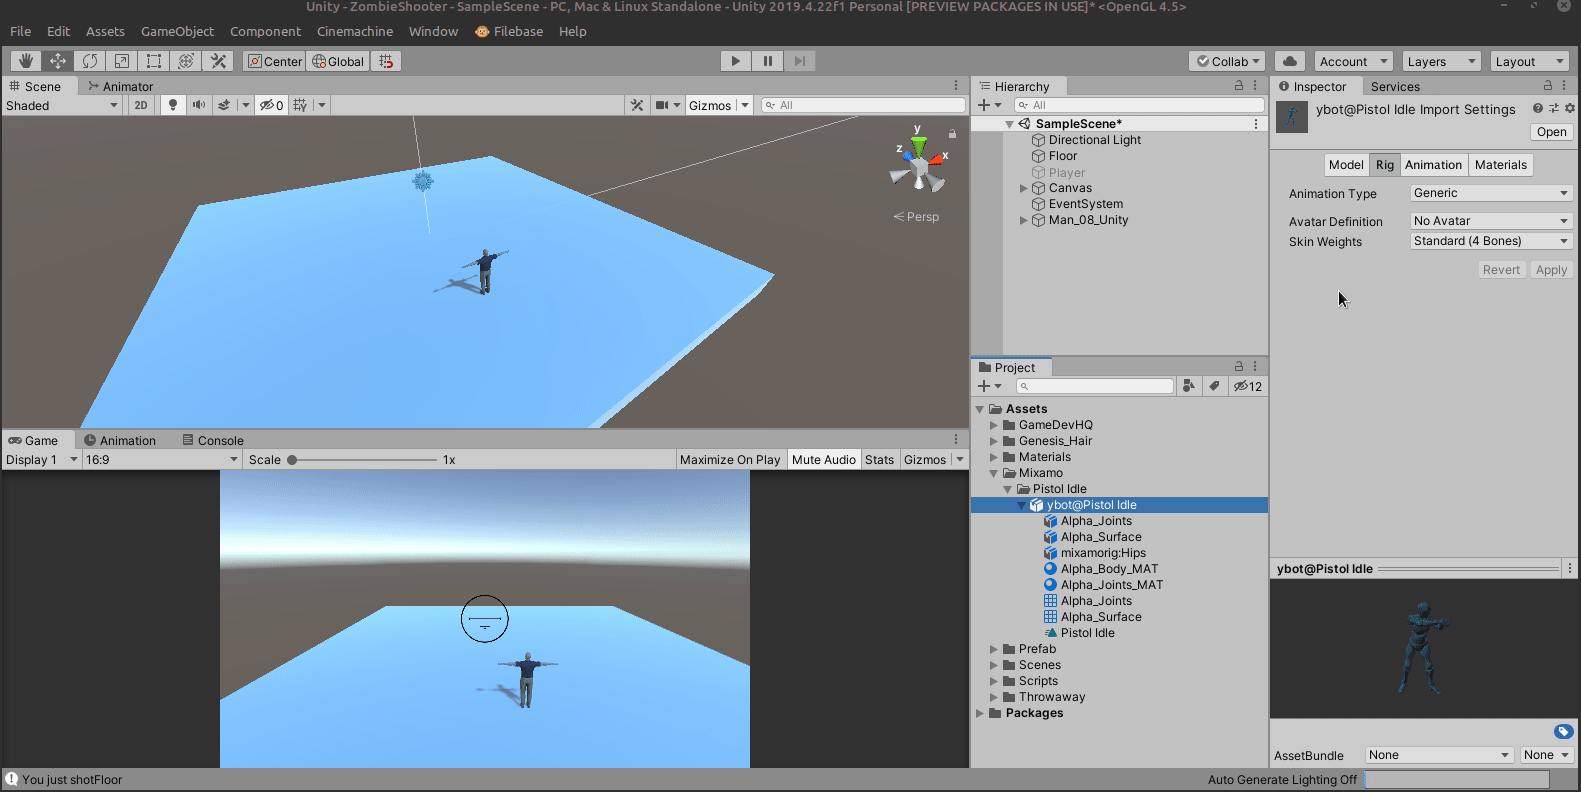Open the Collab dropdown
This screenshot has width=1581, height=792.
(x=1228, y=61)
